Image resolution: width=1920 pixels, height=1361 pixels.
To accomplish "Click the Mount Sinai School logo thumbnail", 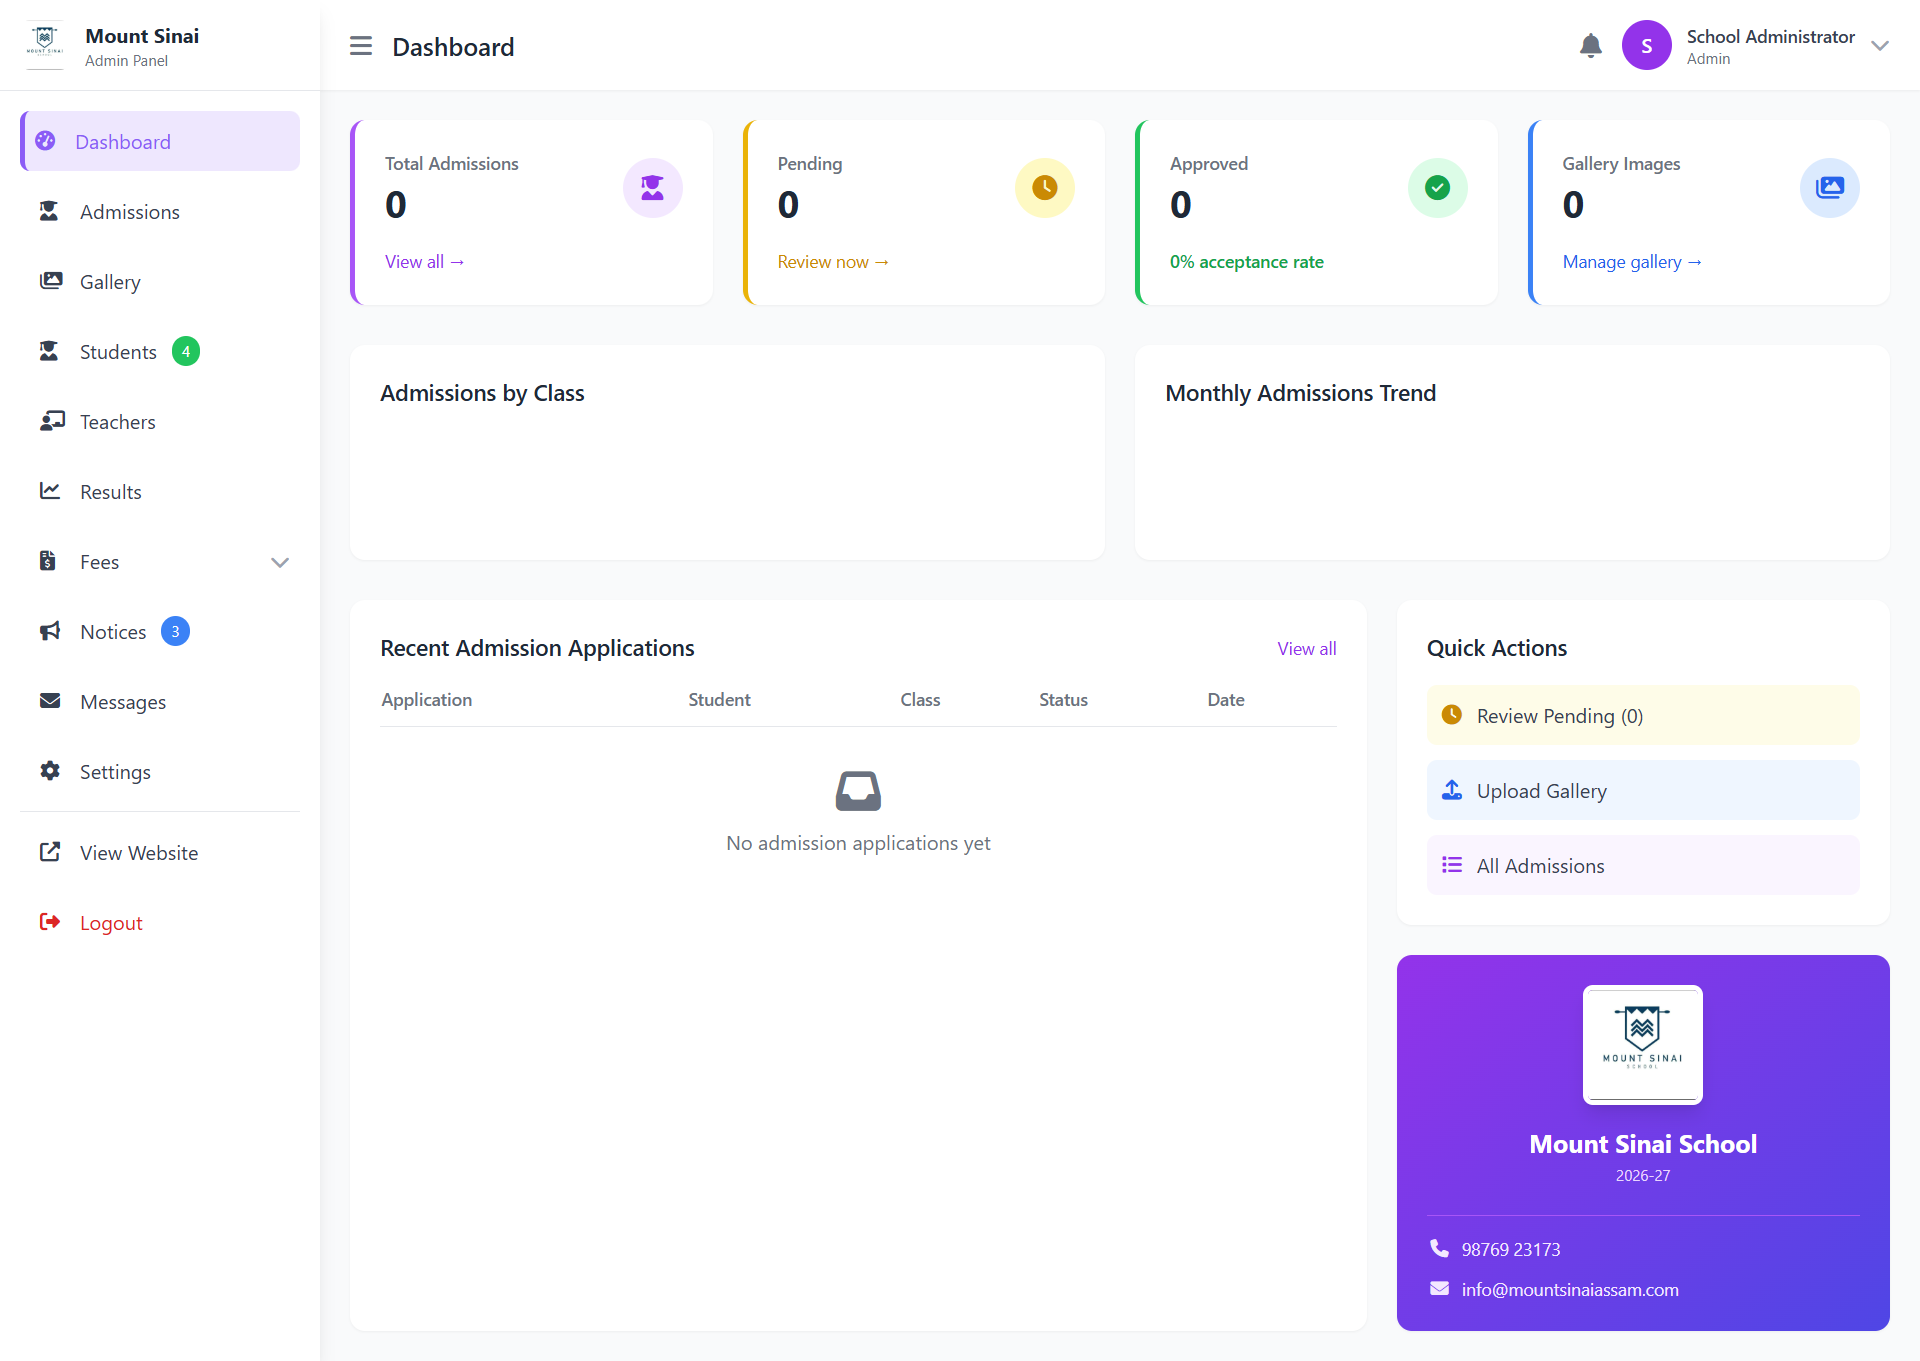I will pyautogui.click(x=1642, y=1044).
